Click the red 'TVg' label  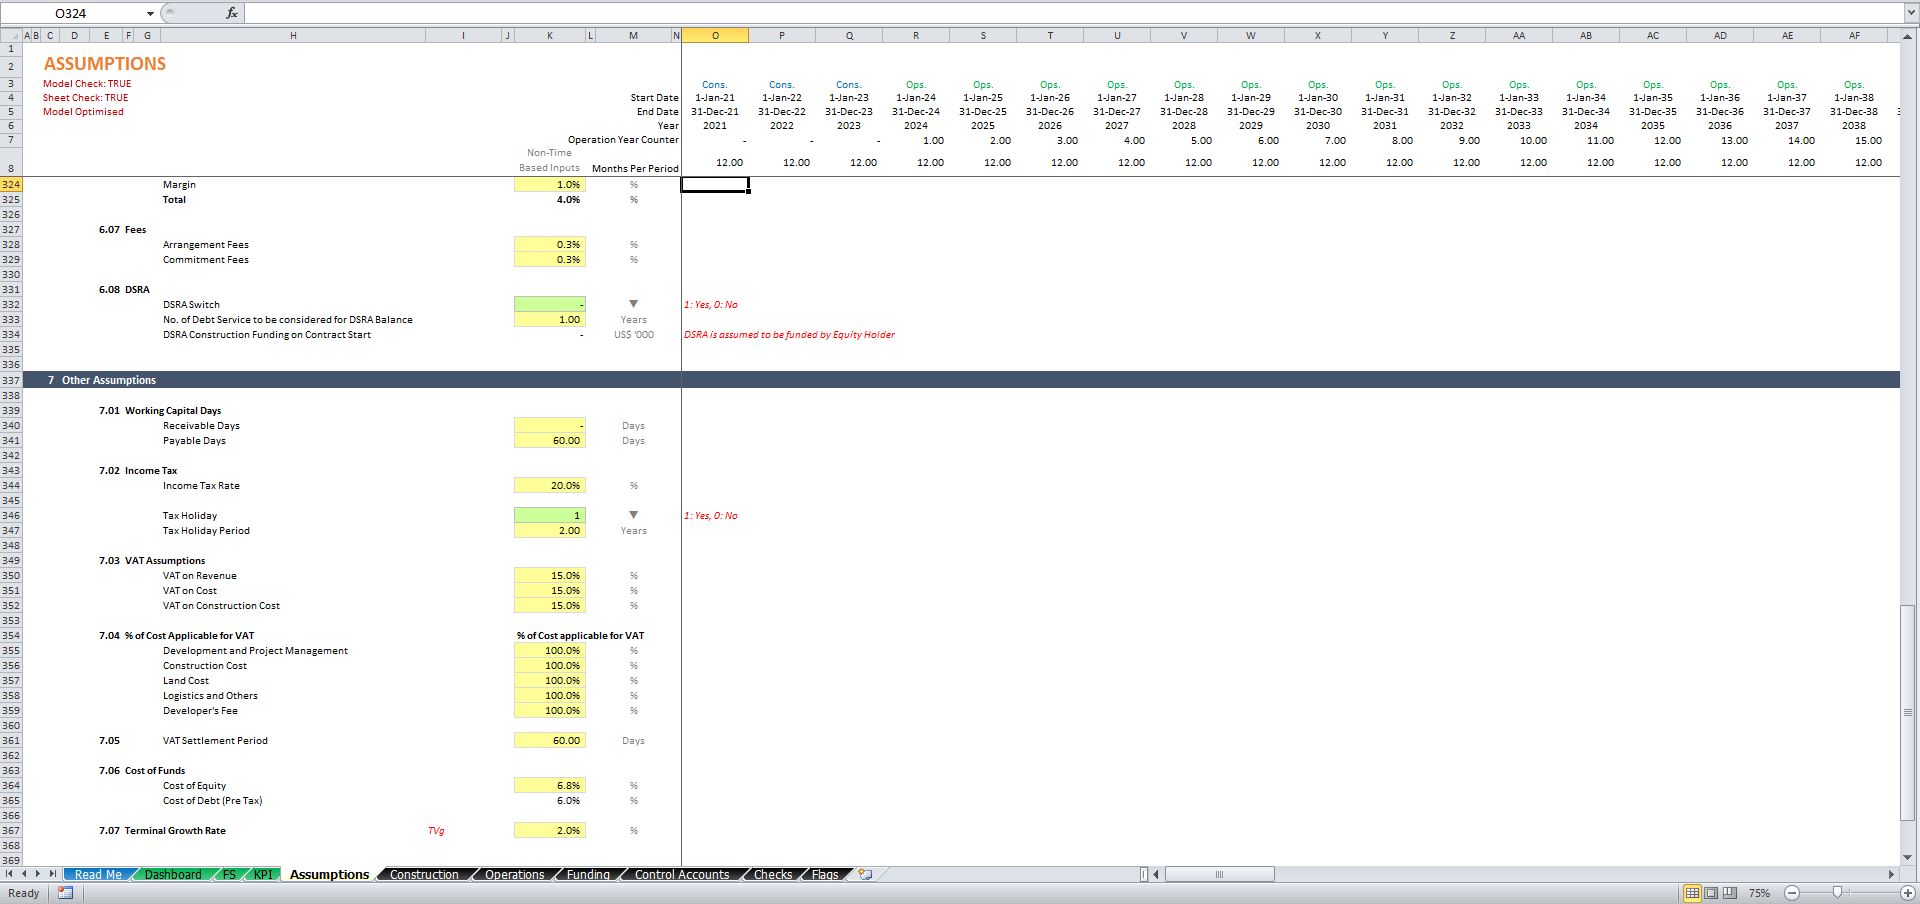pyautogui.click(x=436, y=830)
